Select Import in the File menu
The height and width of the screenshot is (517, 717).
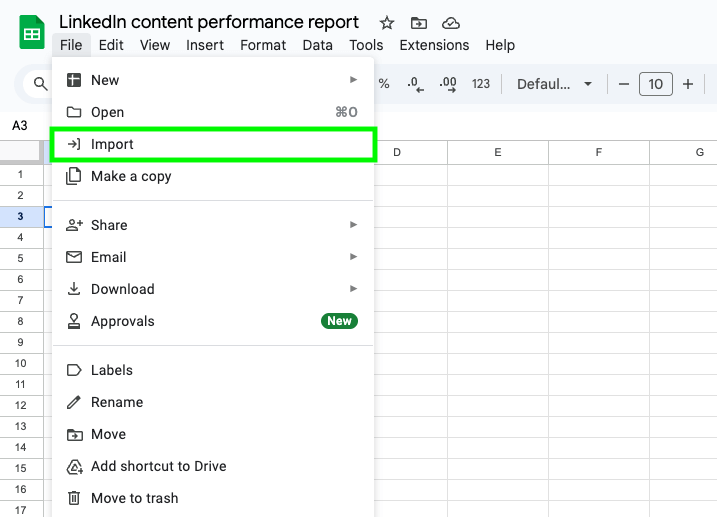point(213,144)
